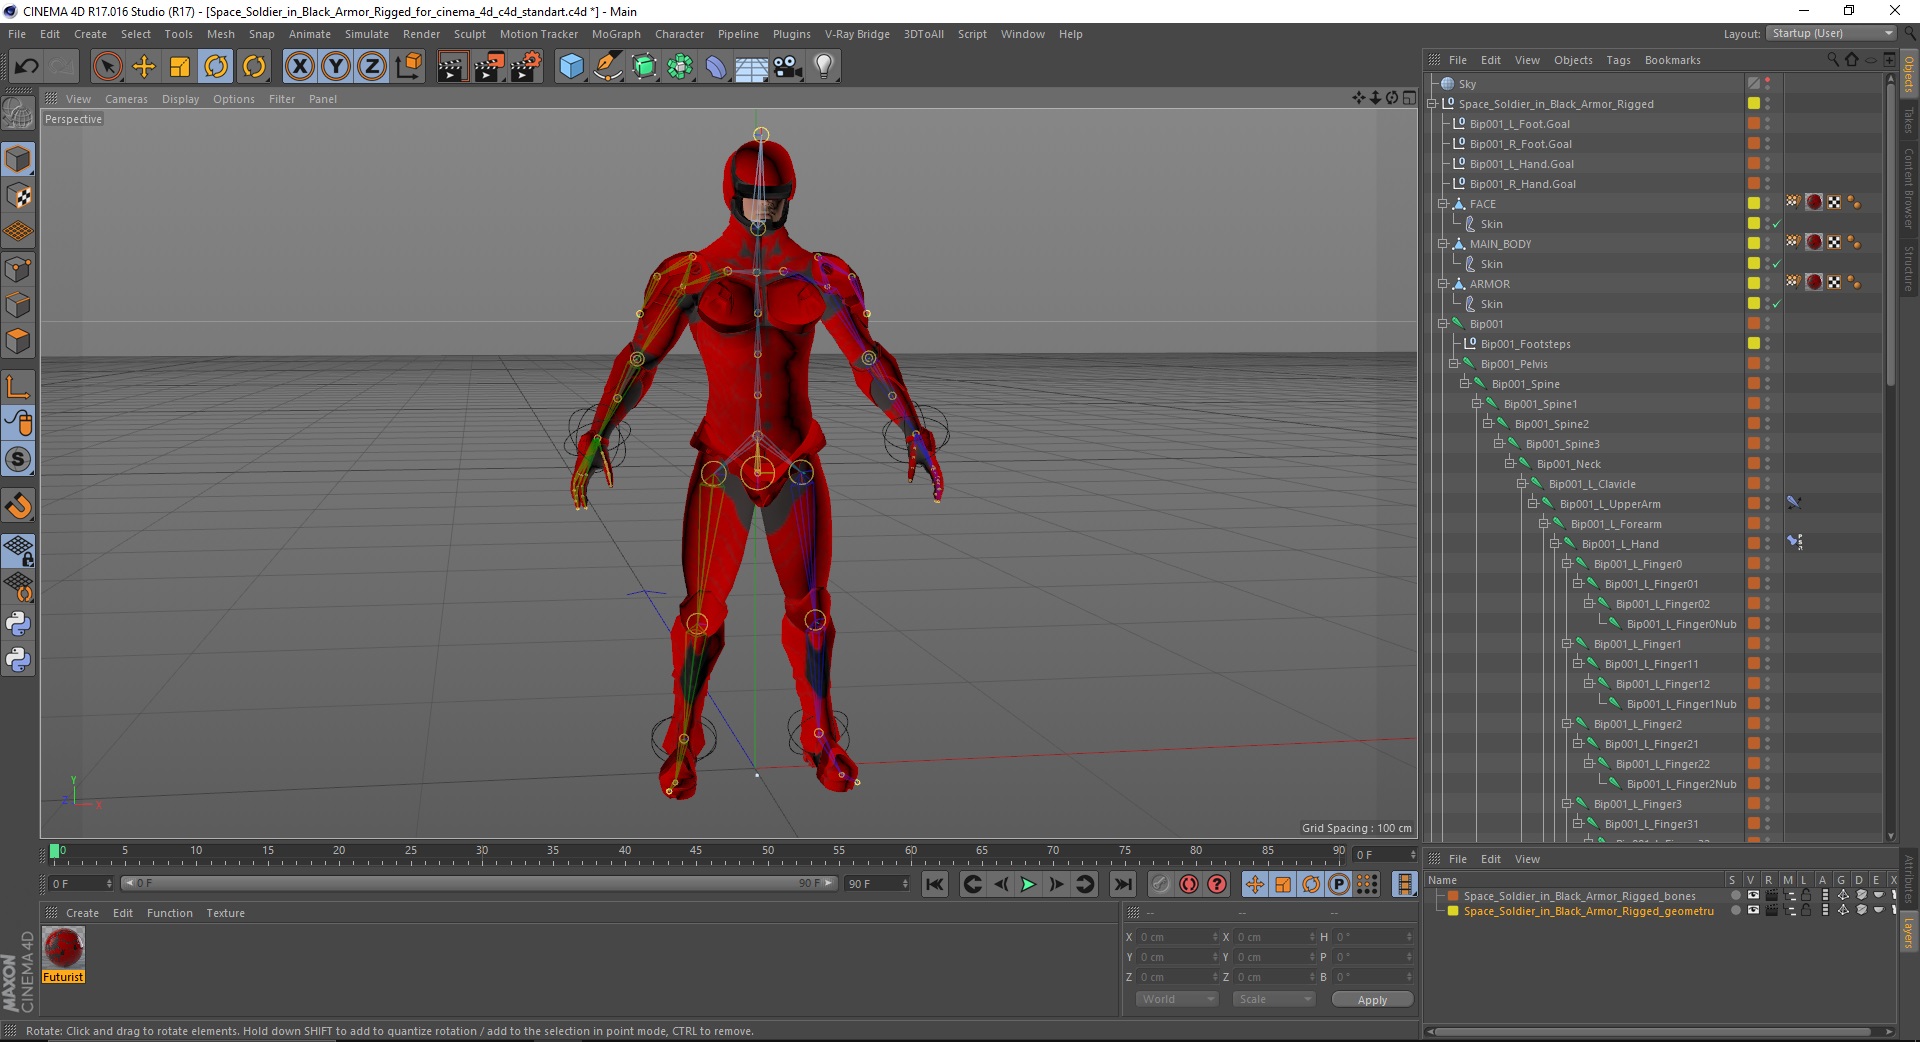Add a camera object
Screen dimensions: 1920x1042
pyautogui.click(x=788, y=67)
